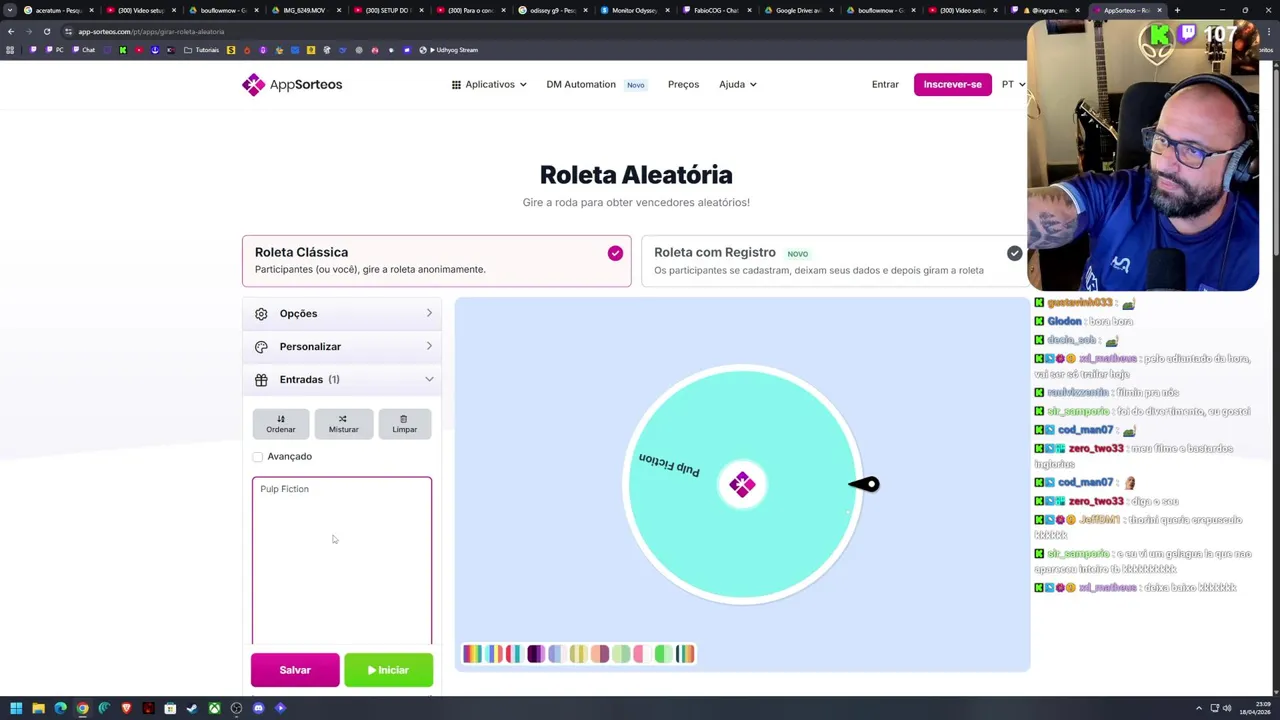Click the Ordenar sort icon button
Image resolution: width=1280 pixels, height=720 pixels.
(x=281, y=424)
